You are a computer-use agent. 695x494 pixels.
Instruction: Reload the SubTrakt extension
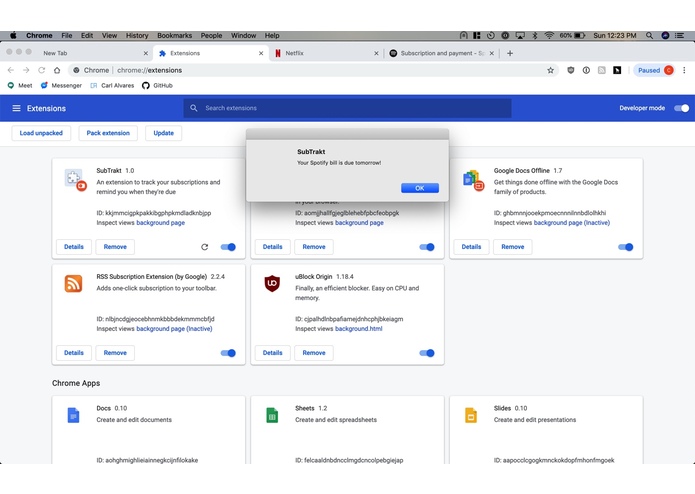click(x=204, y=247)
